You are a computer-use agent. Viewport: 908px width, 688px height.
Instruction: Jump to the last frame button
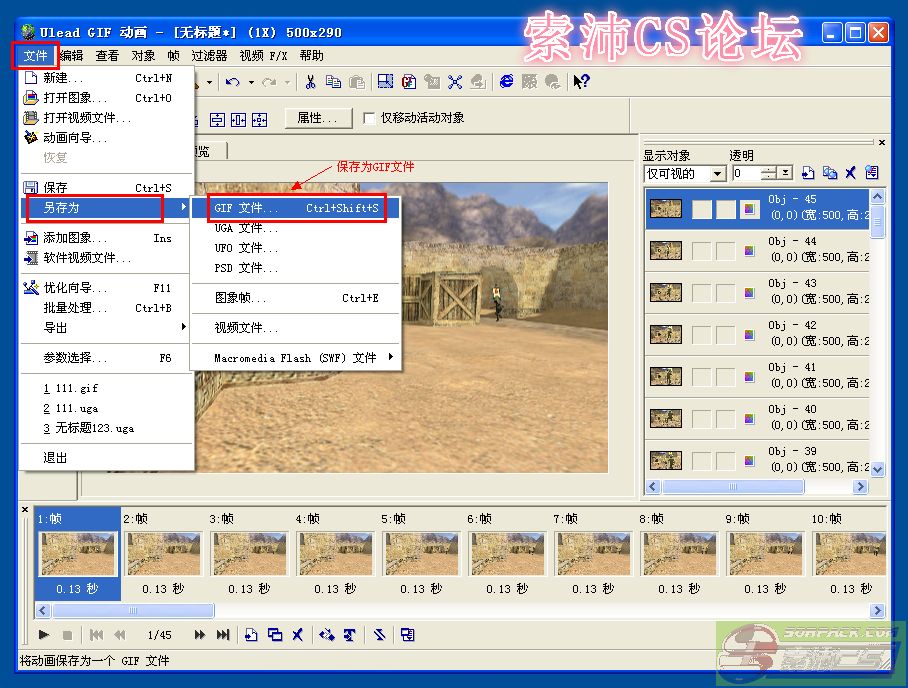pos(223,635)
